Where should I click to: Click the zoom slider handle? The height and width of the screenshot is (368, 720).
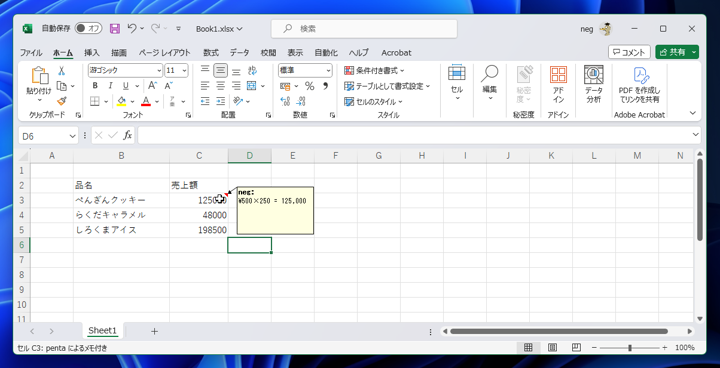tap(630, 348)
